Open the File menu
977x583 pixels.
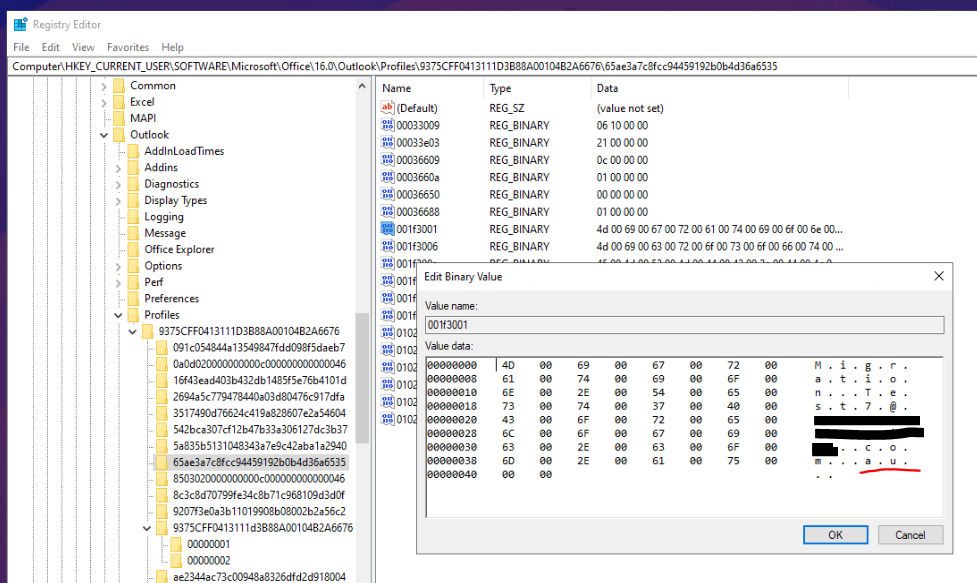coord(21,47)
